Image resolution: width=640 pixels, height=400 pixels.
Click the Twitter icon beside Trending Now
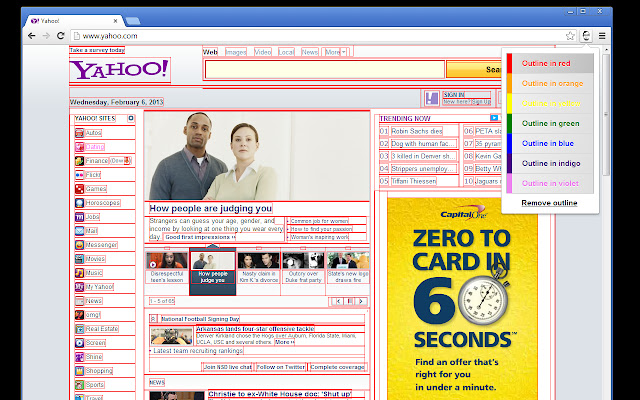click(494, 118)
